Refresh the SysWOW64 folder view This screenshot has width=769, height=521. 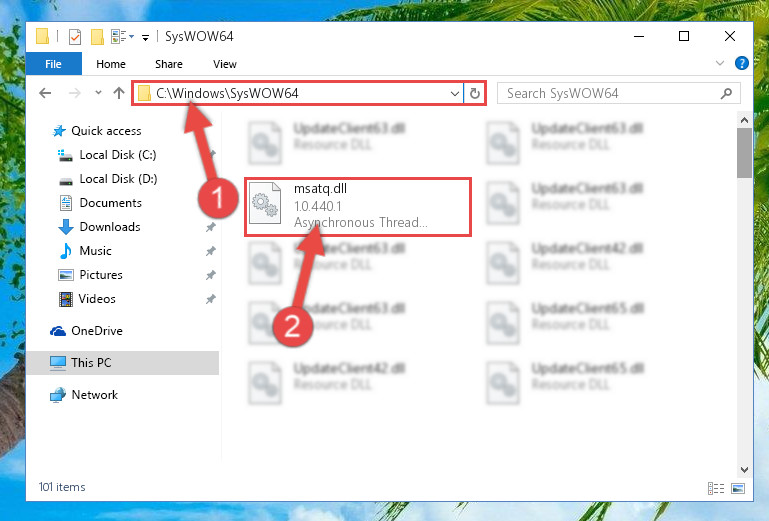click(475, 93)
